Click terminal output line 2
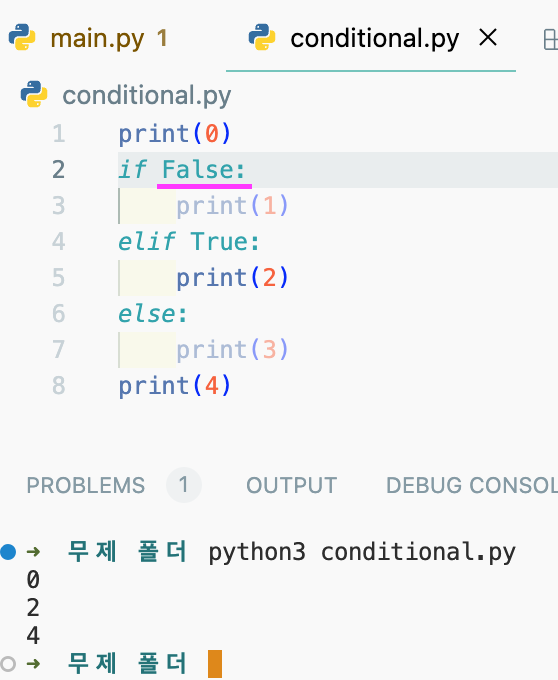 click(x=33, y=608)
